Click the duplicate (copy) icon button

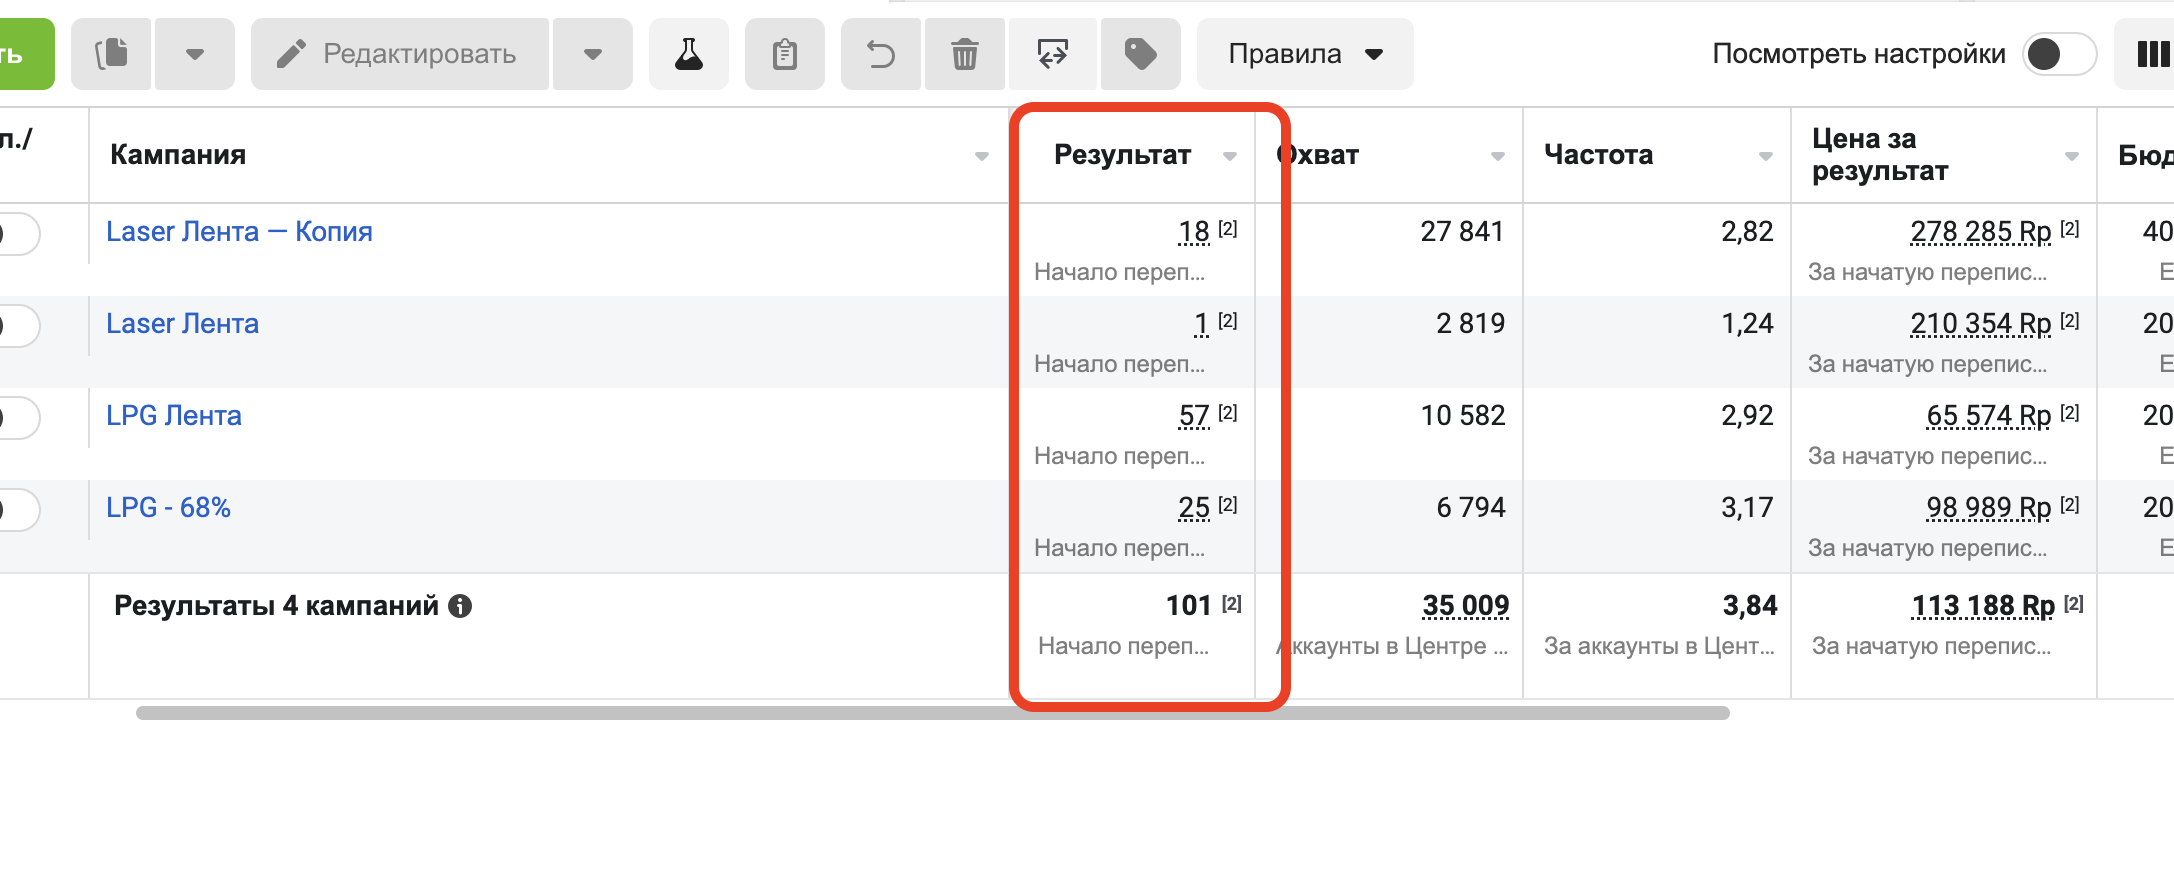click(x=111, y=54)
